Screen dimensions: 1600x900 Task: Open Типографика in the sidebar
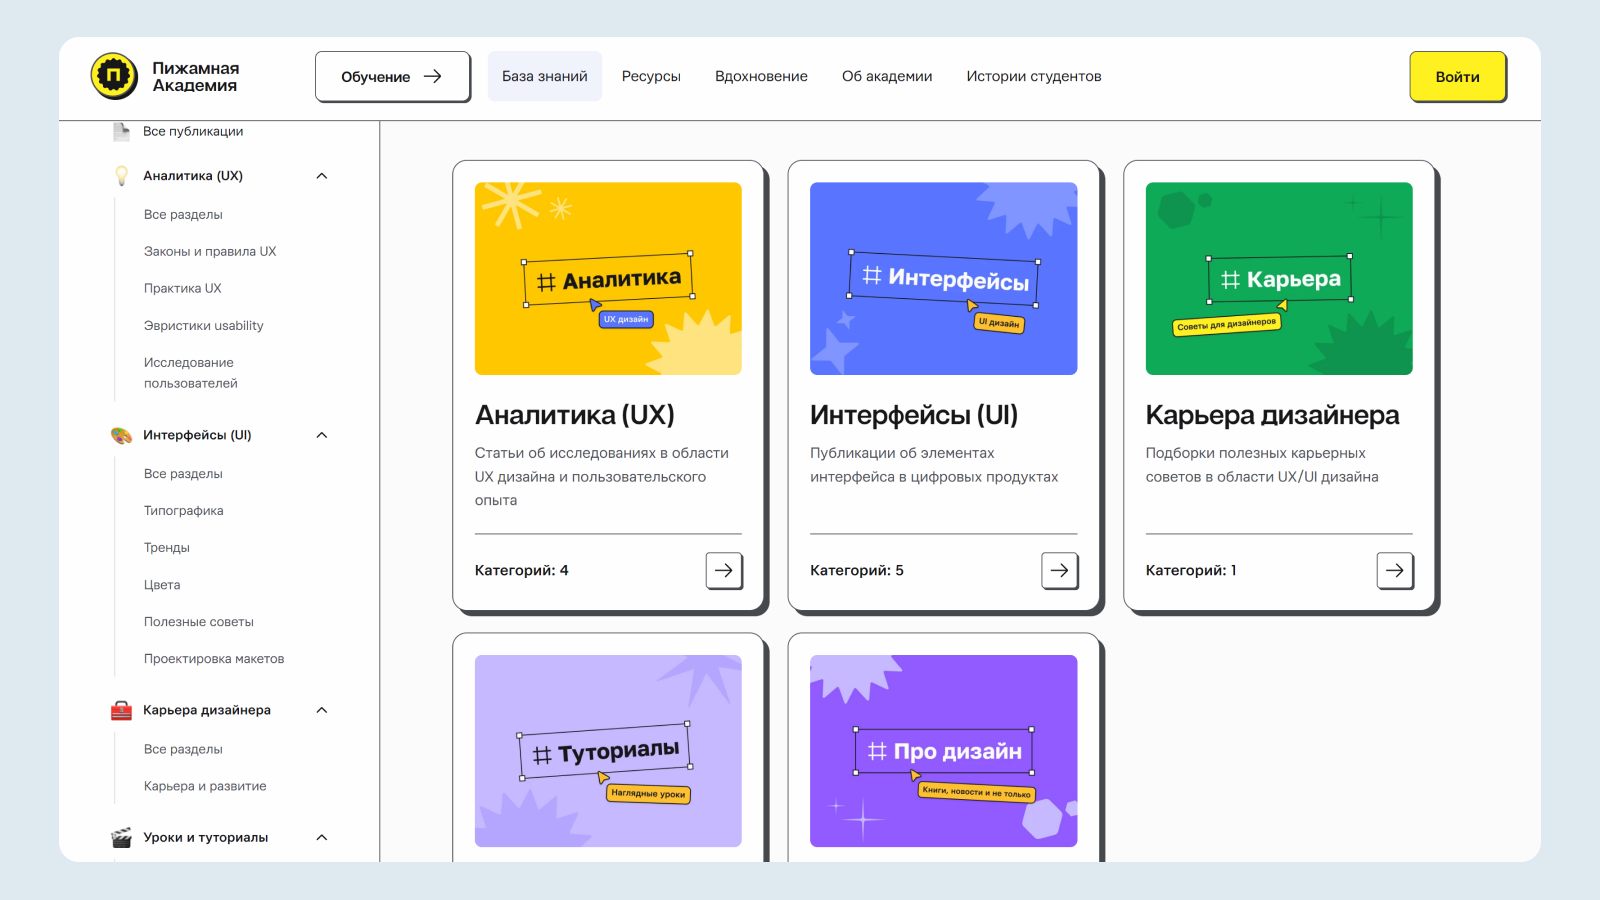pos(185,510)
